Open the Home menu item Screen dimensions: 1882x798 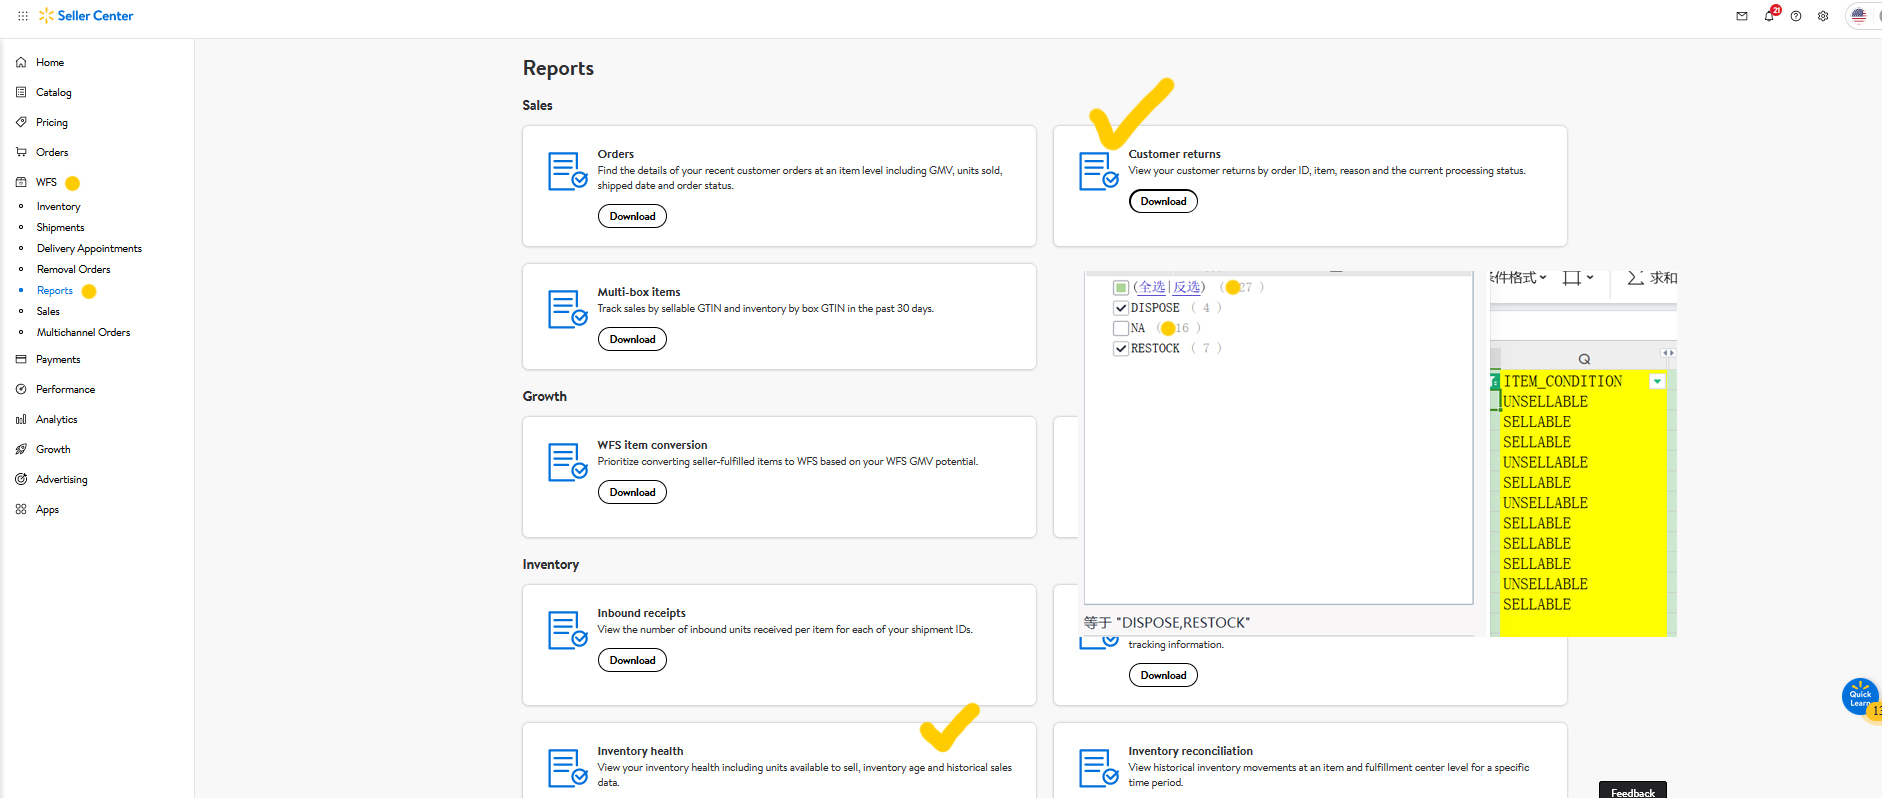click(50, 62)
